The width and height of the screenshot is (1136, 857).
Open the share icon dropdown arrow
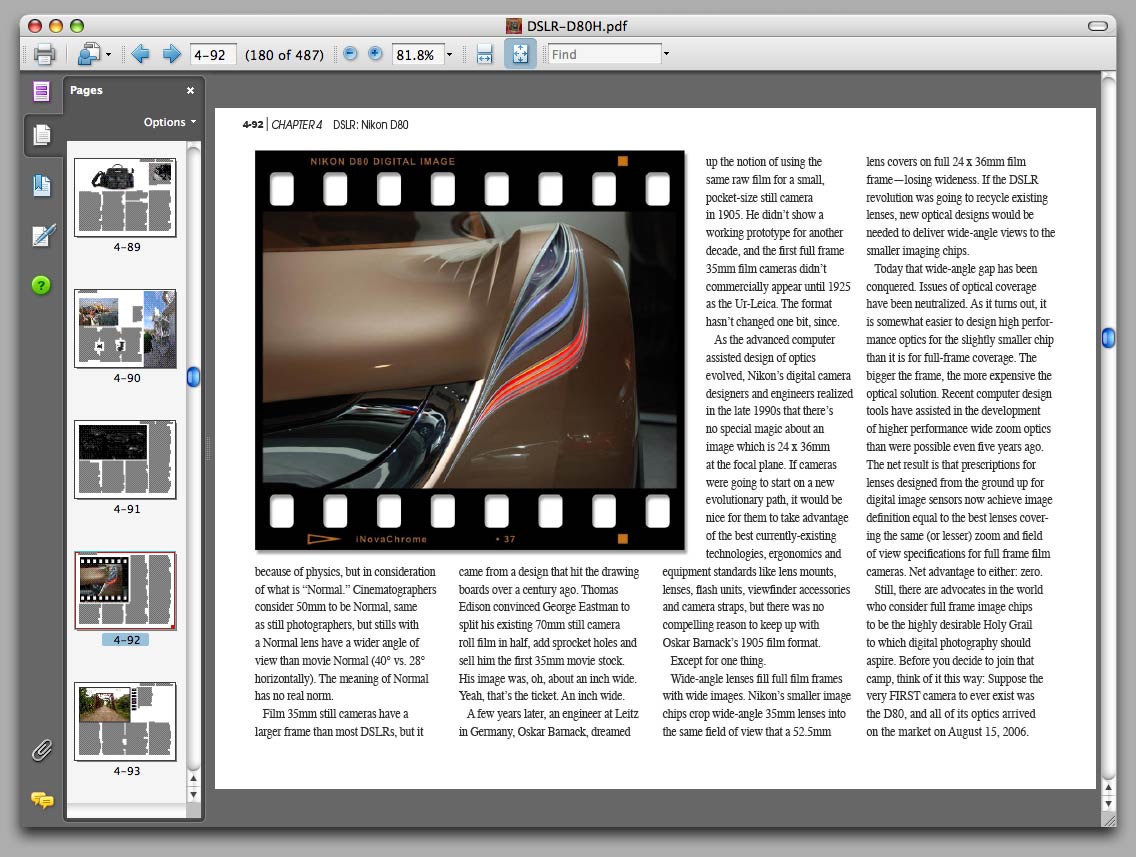(109, 54)
